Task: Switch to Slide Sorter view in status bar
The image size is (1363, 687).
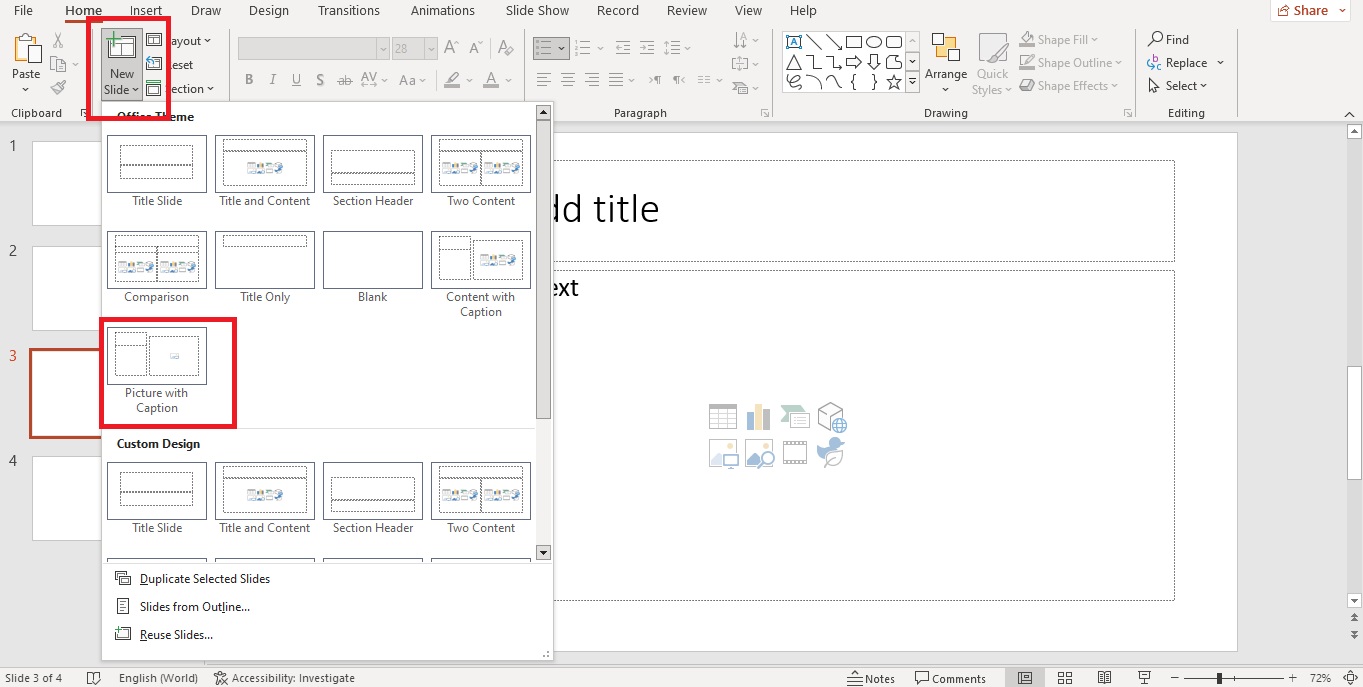Action: [x=1065, y=678]
